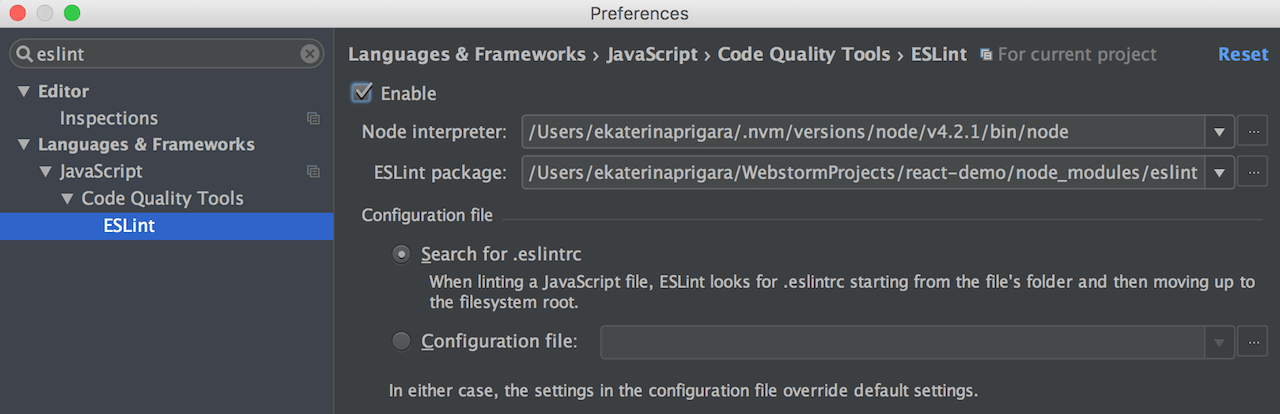This screenshot has height=414, width=1280.
Task: Clear the eslint search field text
Action: 310,54
